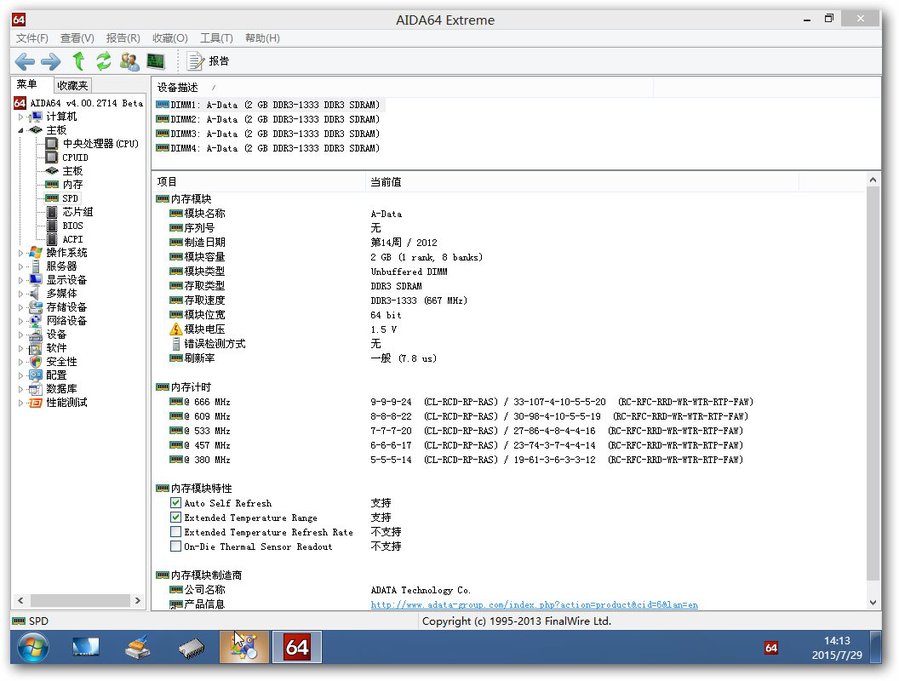Click the details pane scroll up arrow
This screenshot has height=681, width=899.
click(873, 180)
